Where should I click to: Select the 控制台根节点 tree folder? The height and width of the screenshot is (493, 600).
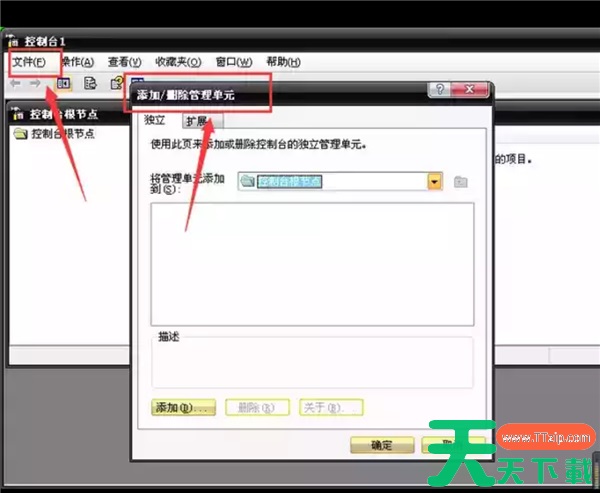54,134
